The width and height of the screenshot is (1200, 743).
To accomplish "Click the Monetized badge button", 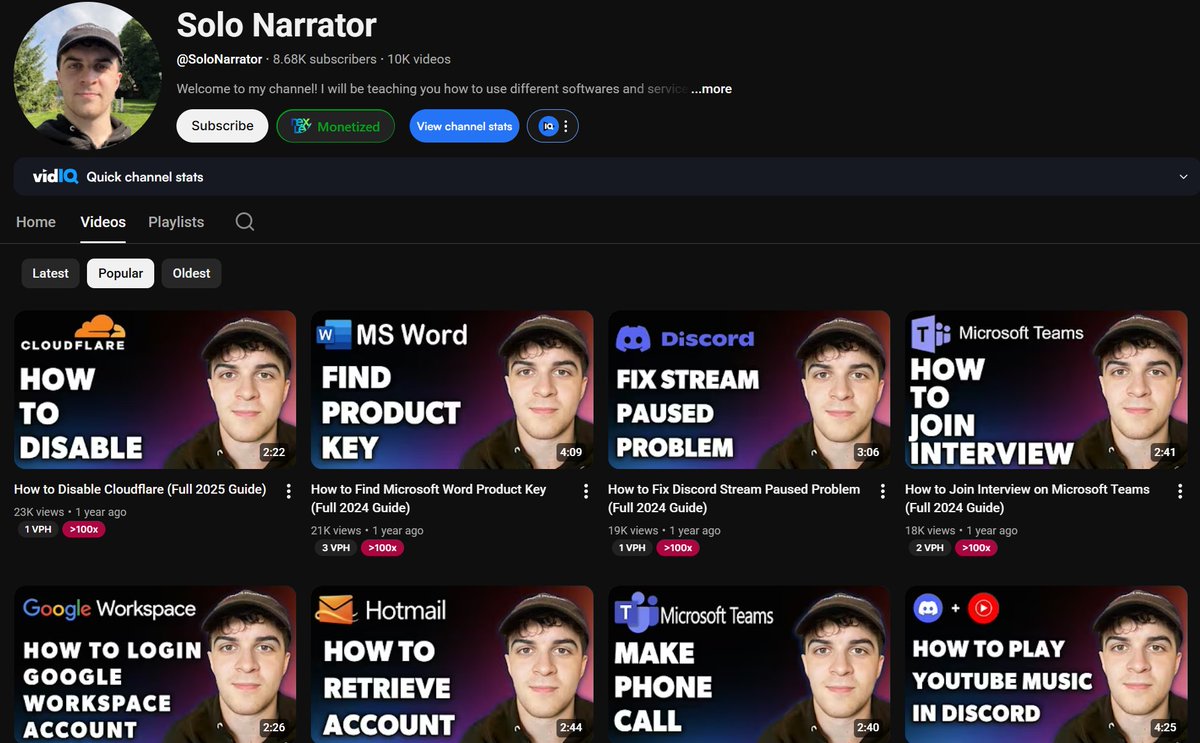I will coord(335,126).
